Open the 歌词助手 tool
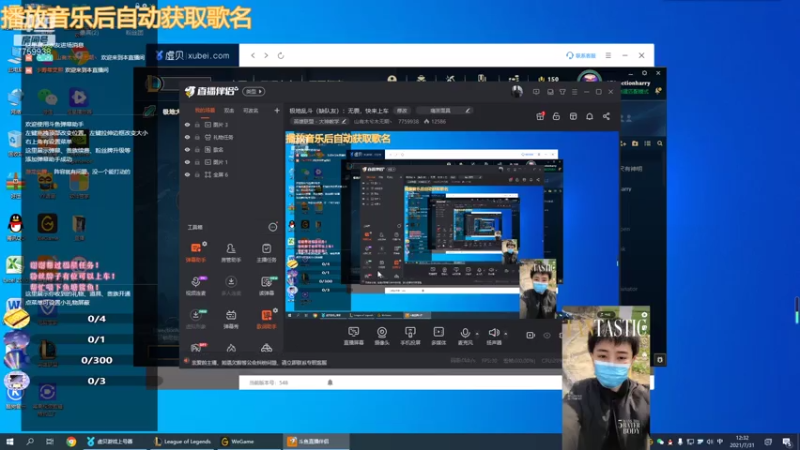 (266, 319)
